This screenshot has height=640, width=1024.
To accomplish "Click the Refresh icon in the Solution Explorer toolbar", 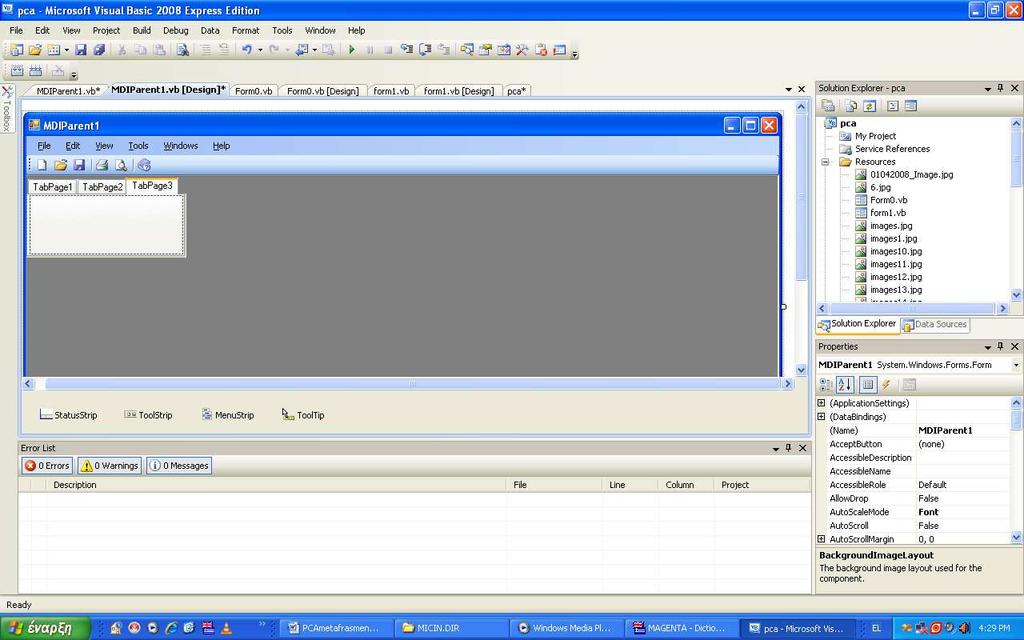I will pos(869,106).
